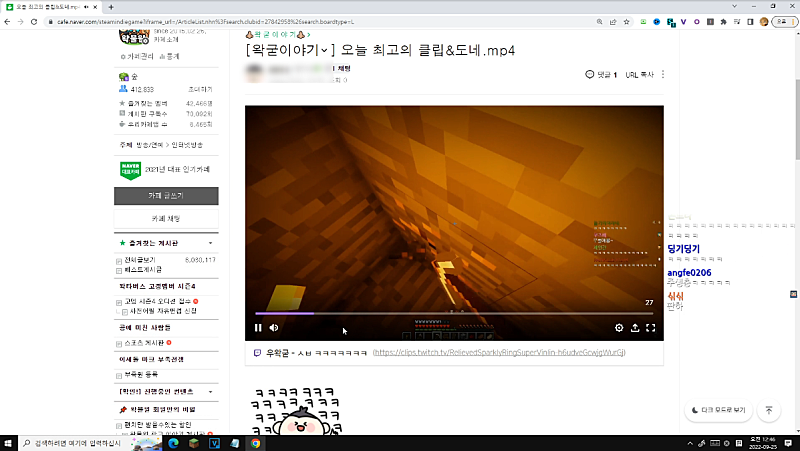Click the share icon in the video player

click(x=635, y=328)
